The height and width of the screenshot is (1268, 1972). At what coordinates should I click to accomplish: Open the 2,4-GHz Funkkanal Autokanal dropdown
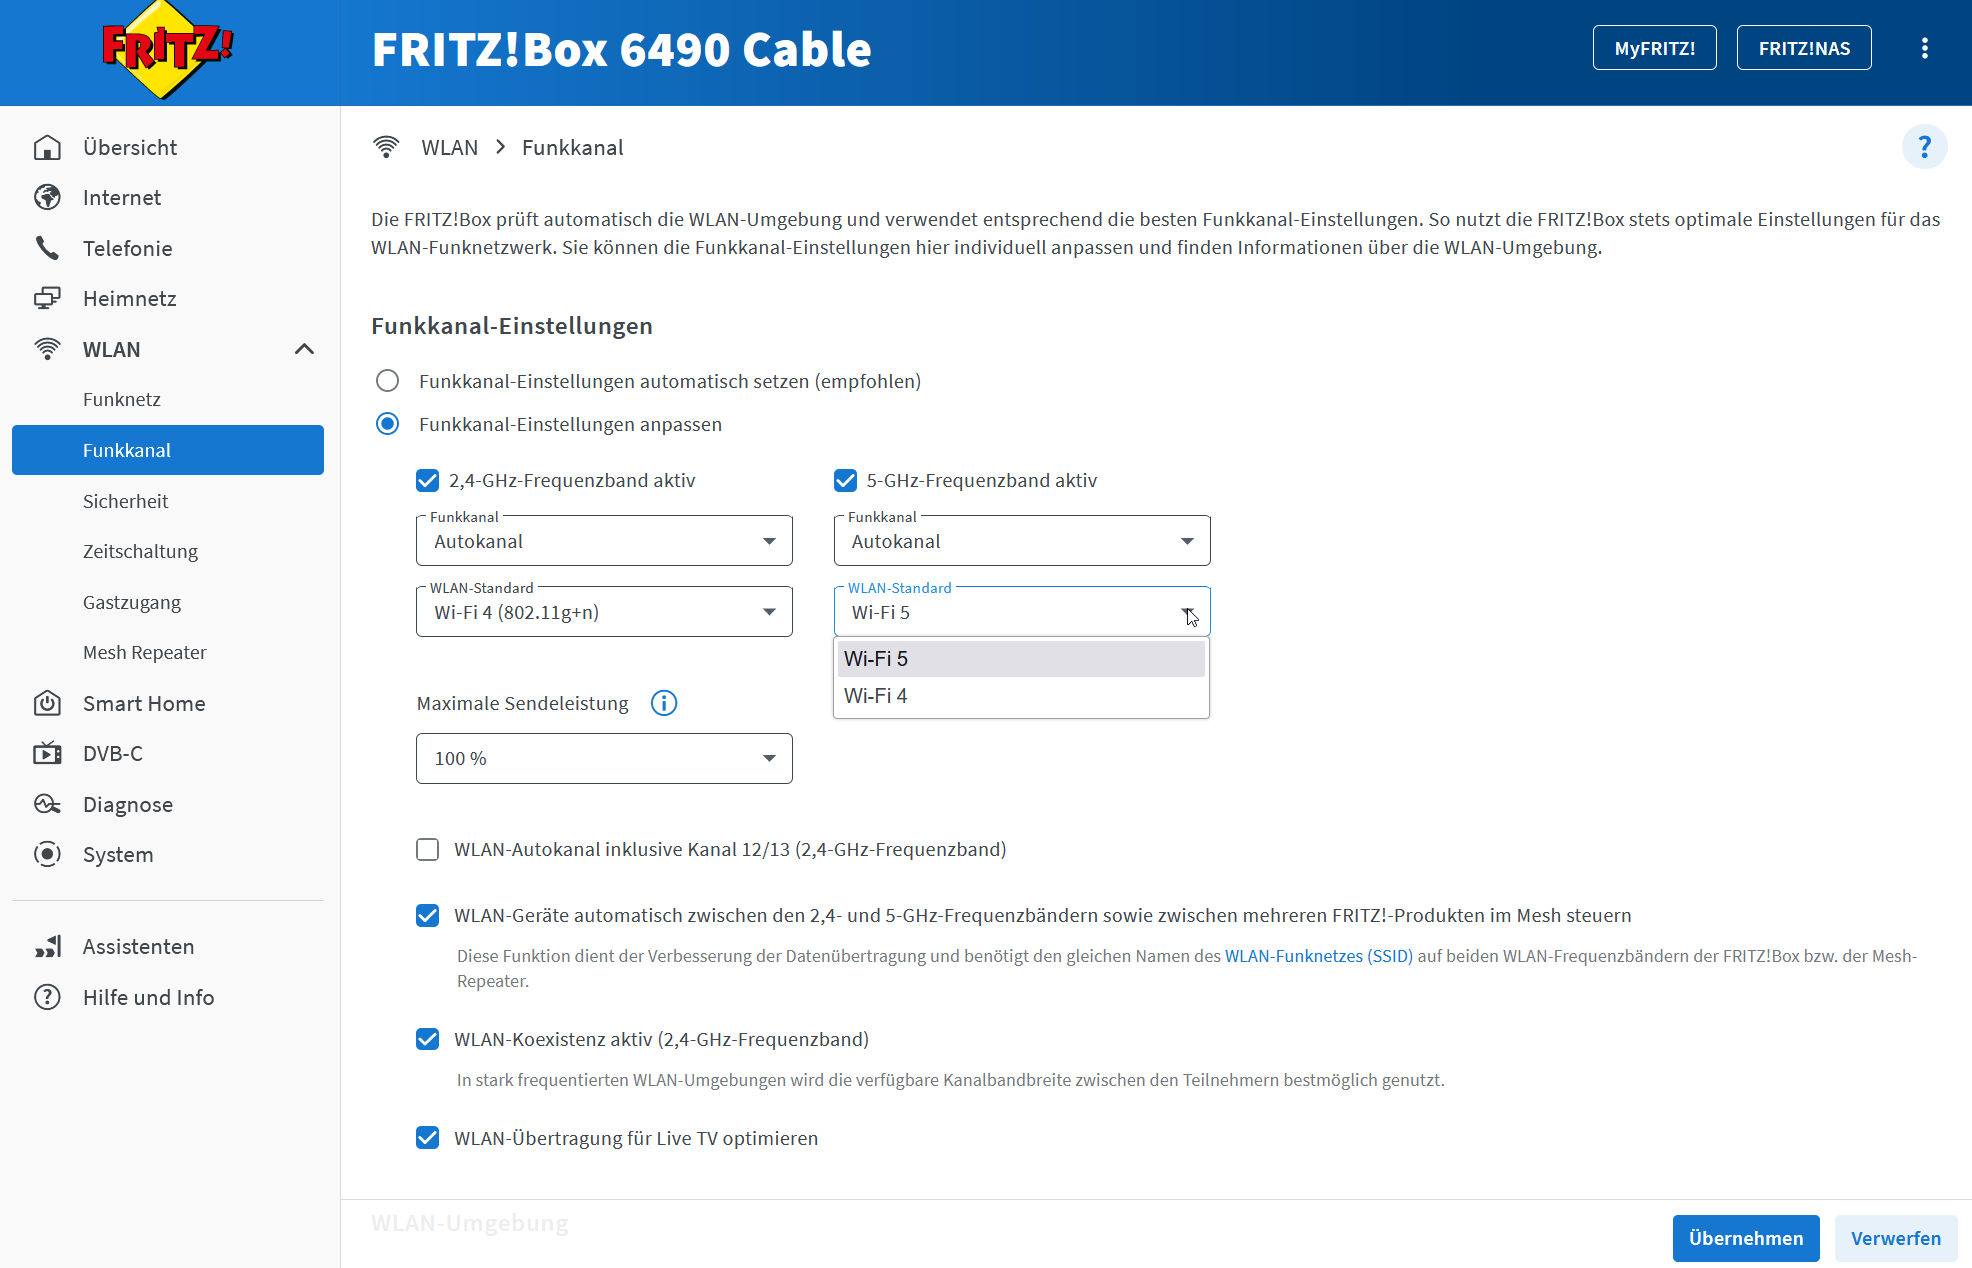[x=604, y=541]
